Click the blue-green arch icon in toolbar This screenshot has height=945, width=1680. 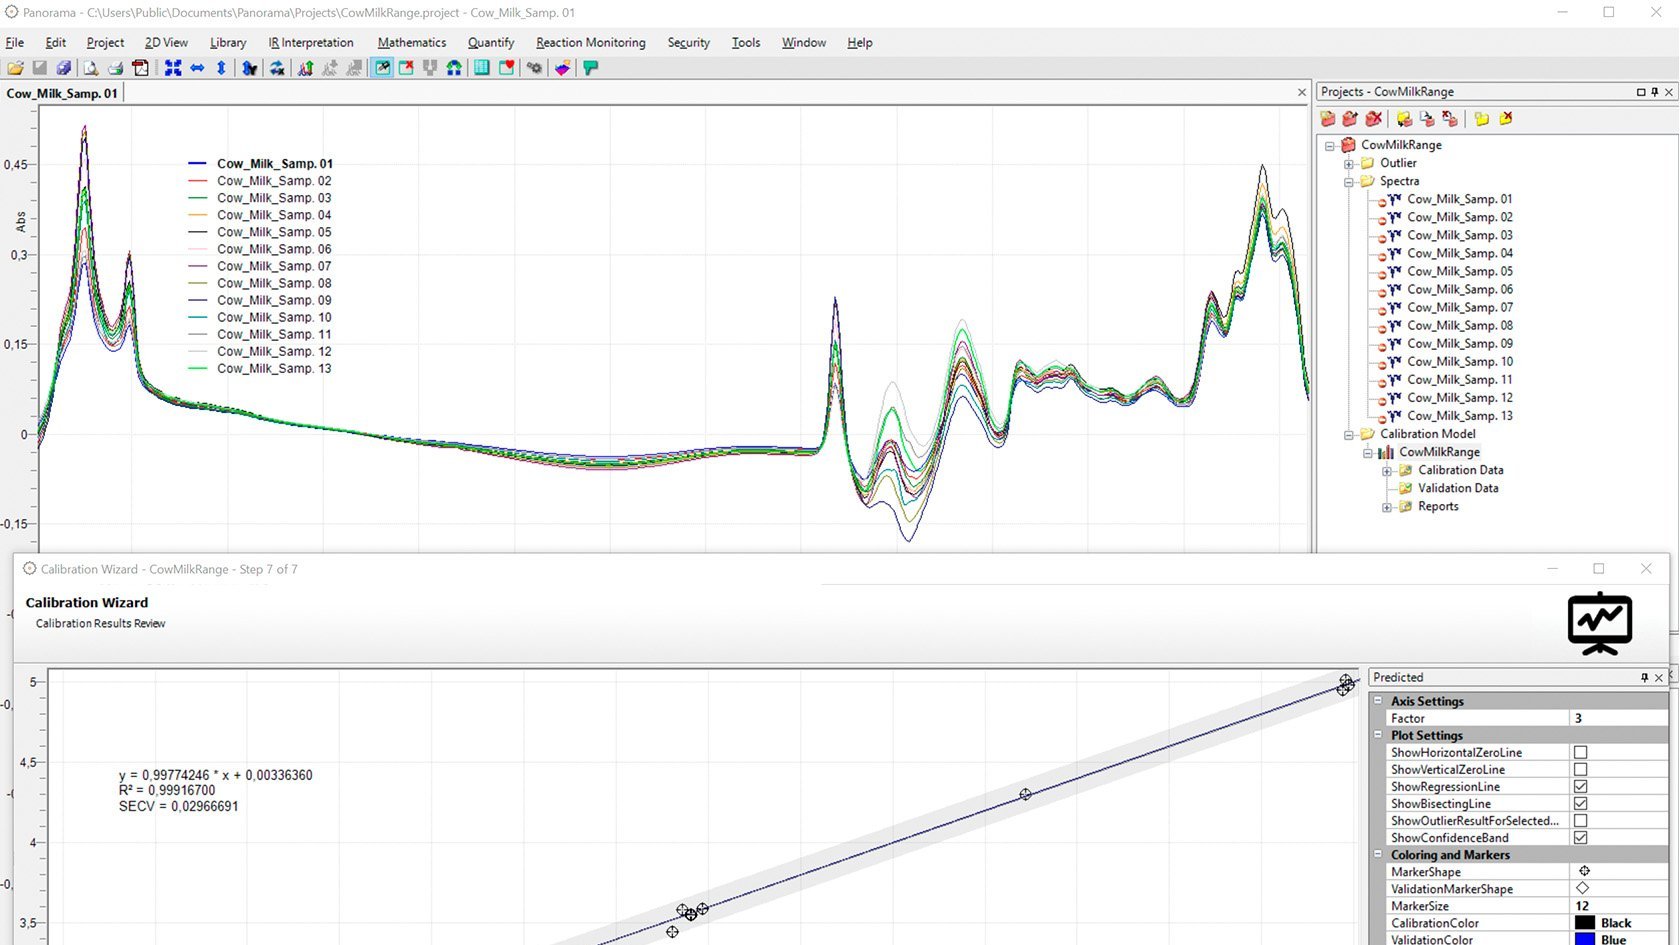(454, 68)
